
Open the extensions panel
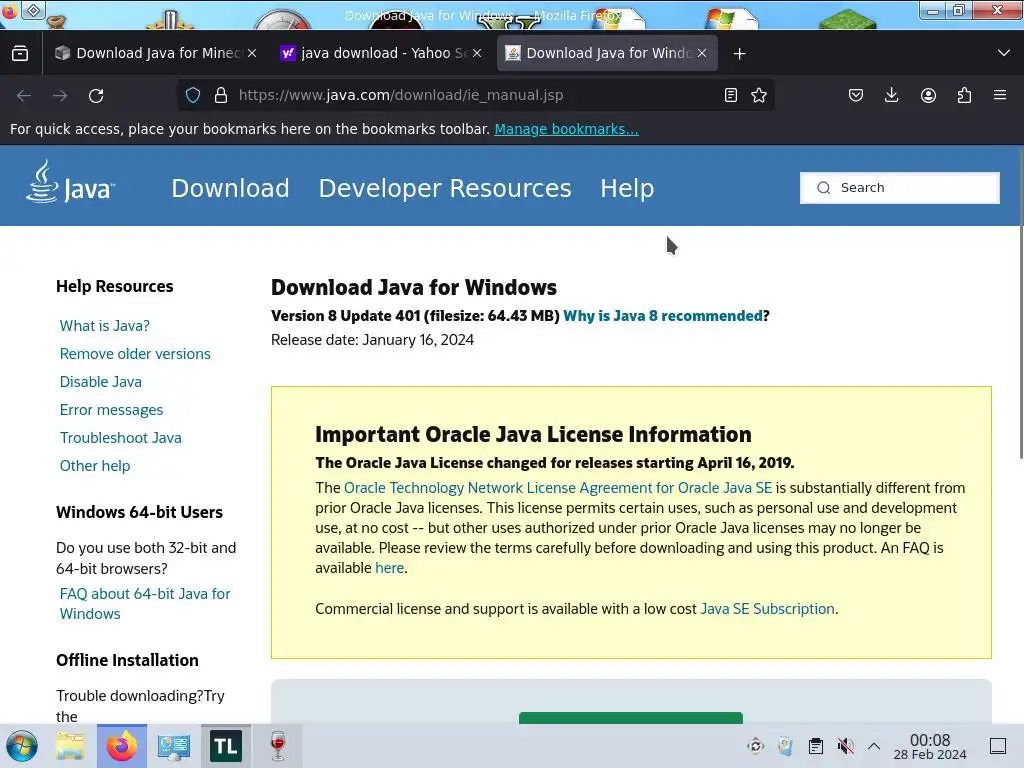tap(964, 95)
